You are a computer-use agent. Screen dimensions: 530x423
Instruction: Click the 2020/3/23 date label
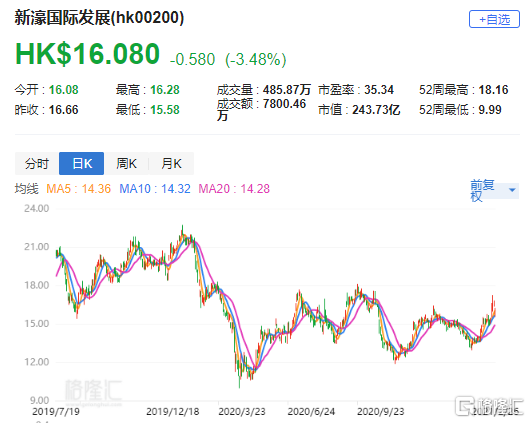click(242, 412)
